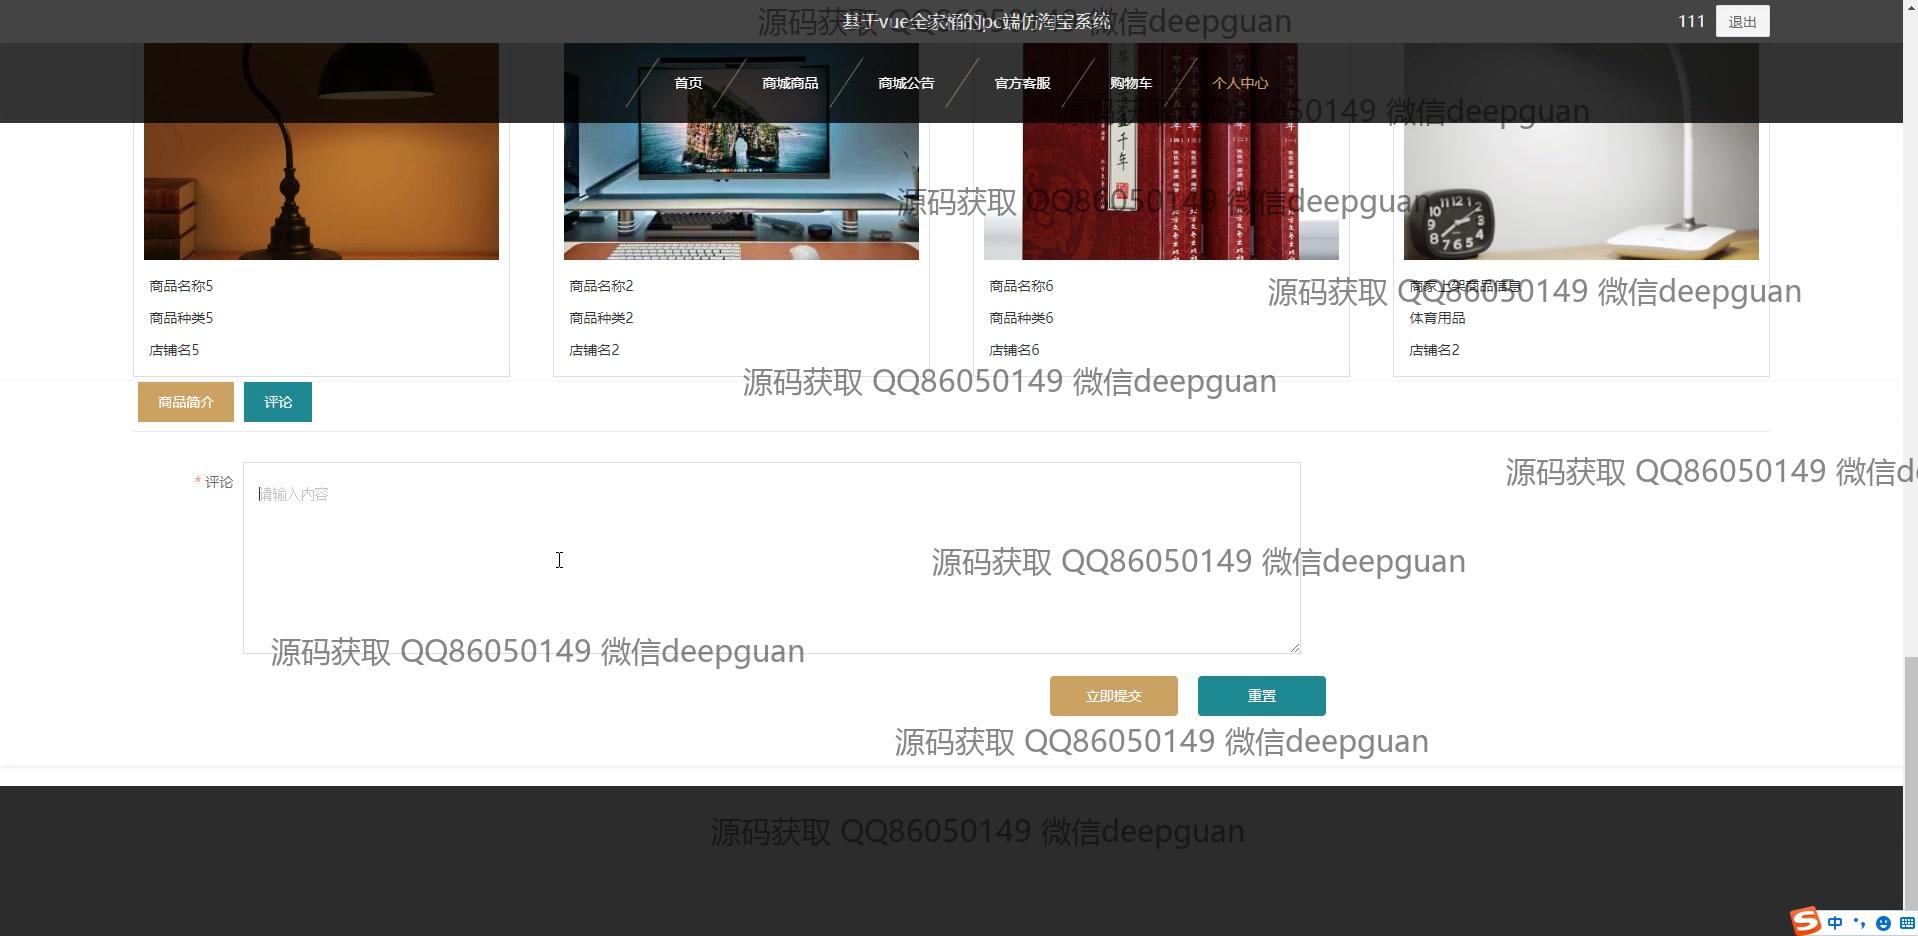Click the shop name 店铺名2 under 商品名称2
The image size is (1918, 936).
[x=594, y=350]
